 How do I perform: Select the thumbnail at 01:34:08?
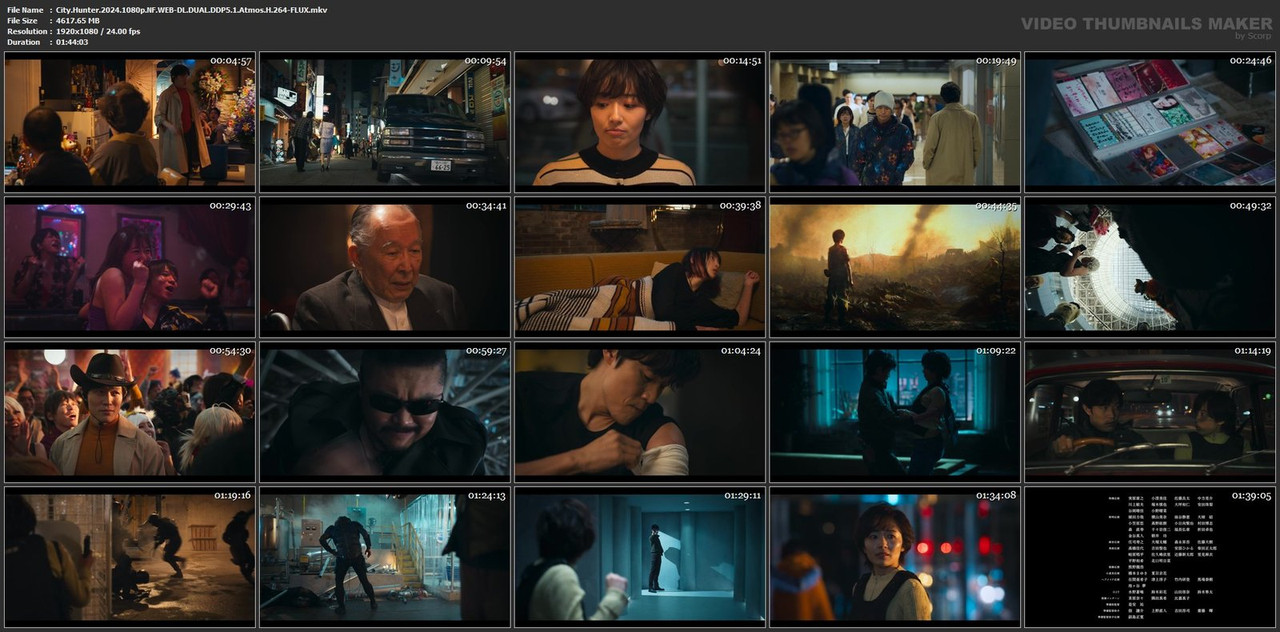[x=895, y=556]
